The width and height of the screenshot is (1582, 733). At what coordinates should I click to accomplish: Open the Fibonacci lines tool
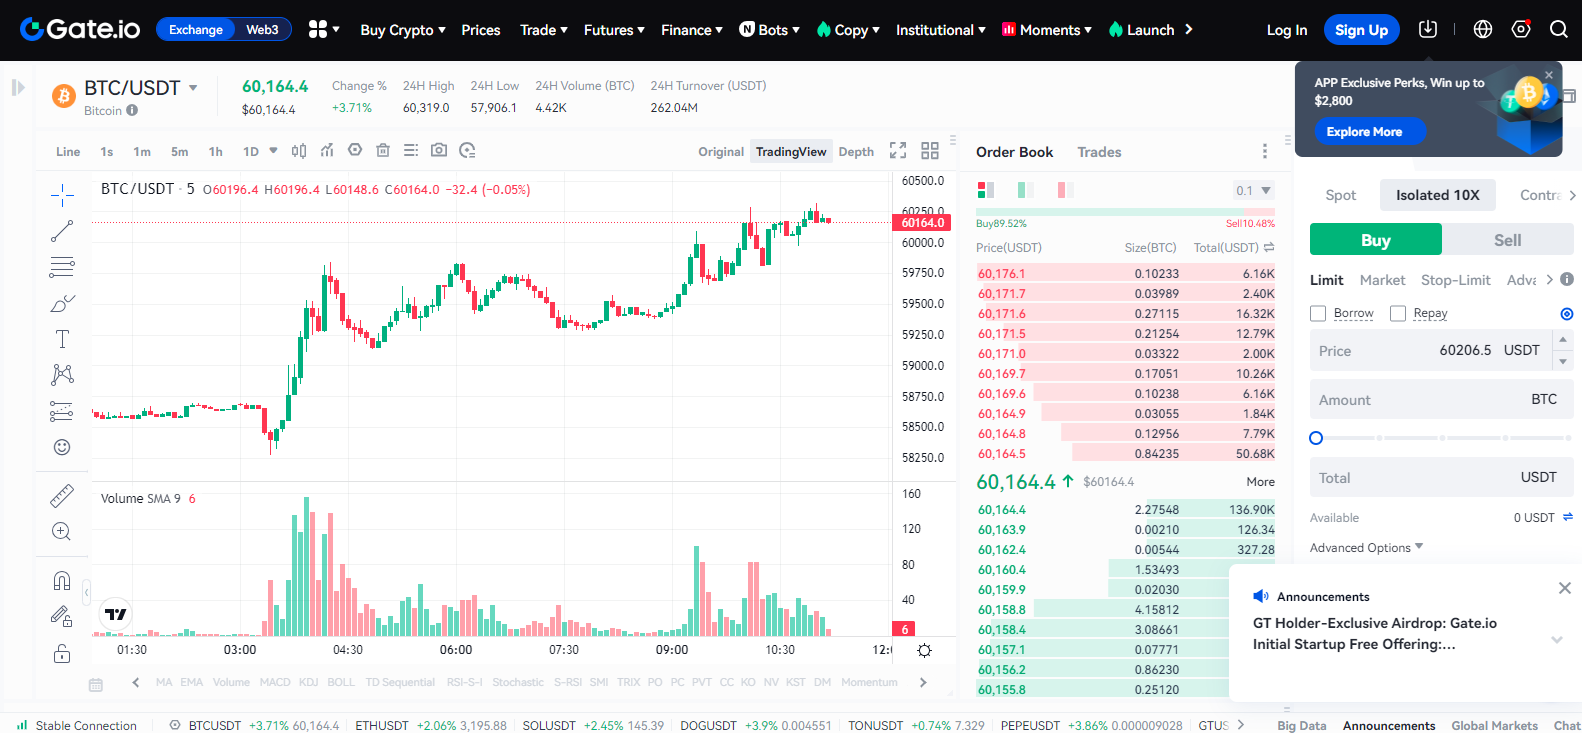(62, 267)
